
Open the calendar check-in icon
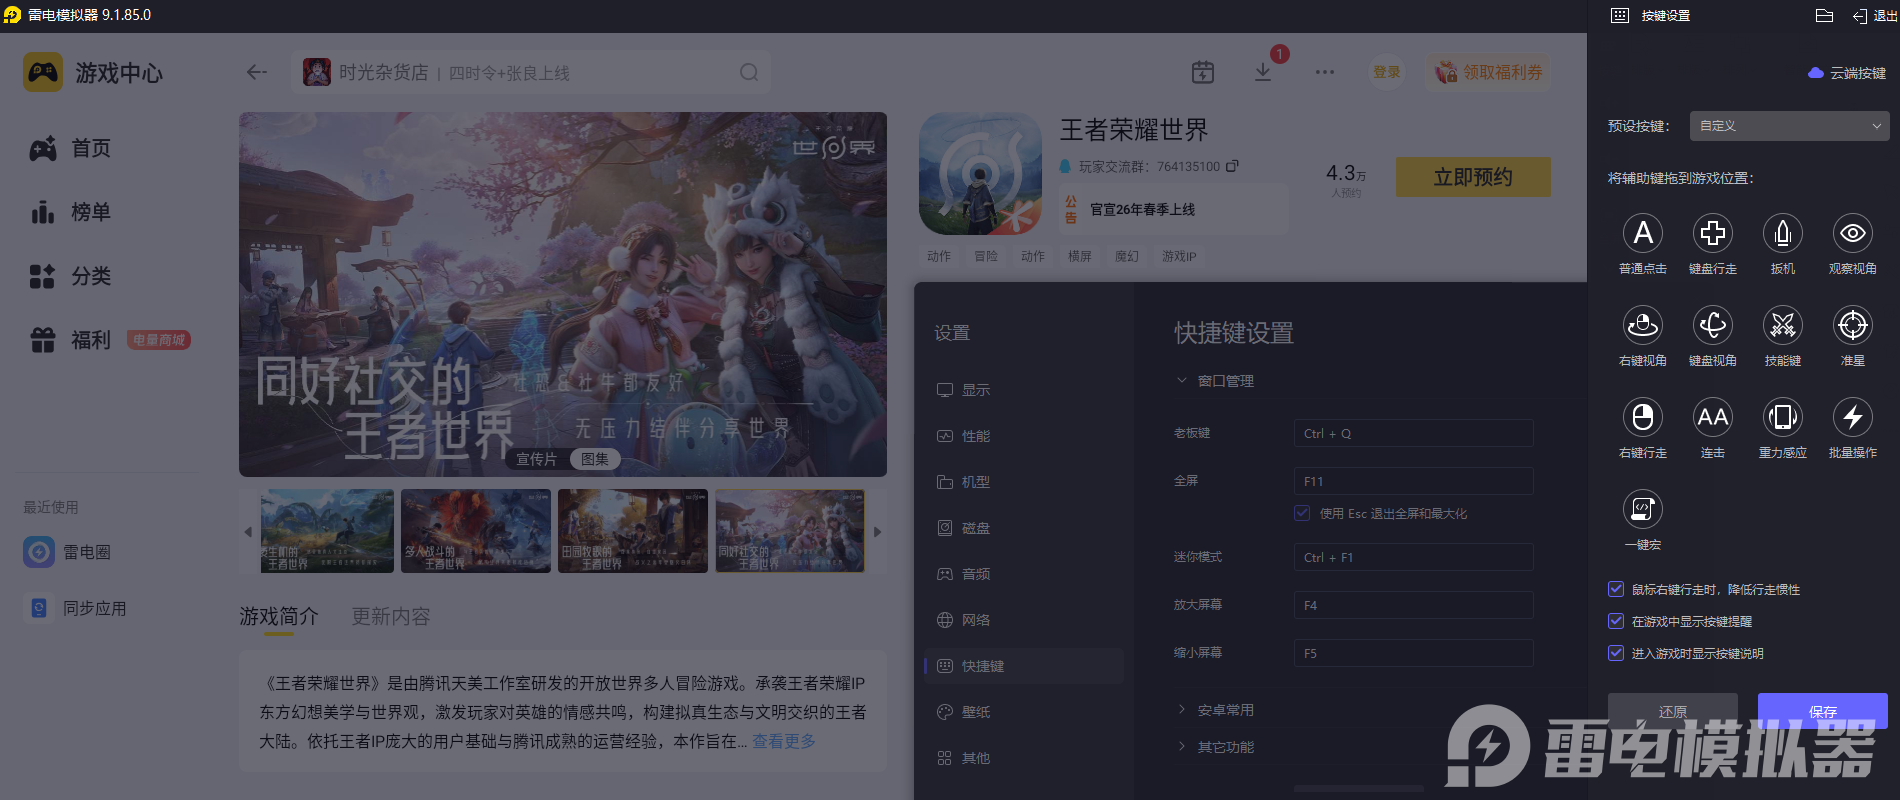tap(1203, 72)
